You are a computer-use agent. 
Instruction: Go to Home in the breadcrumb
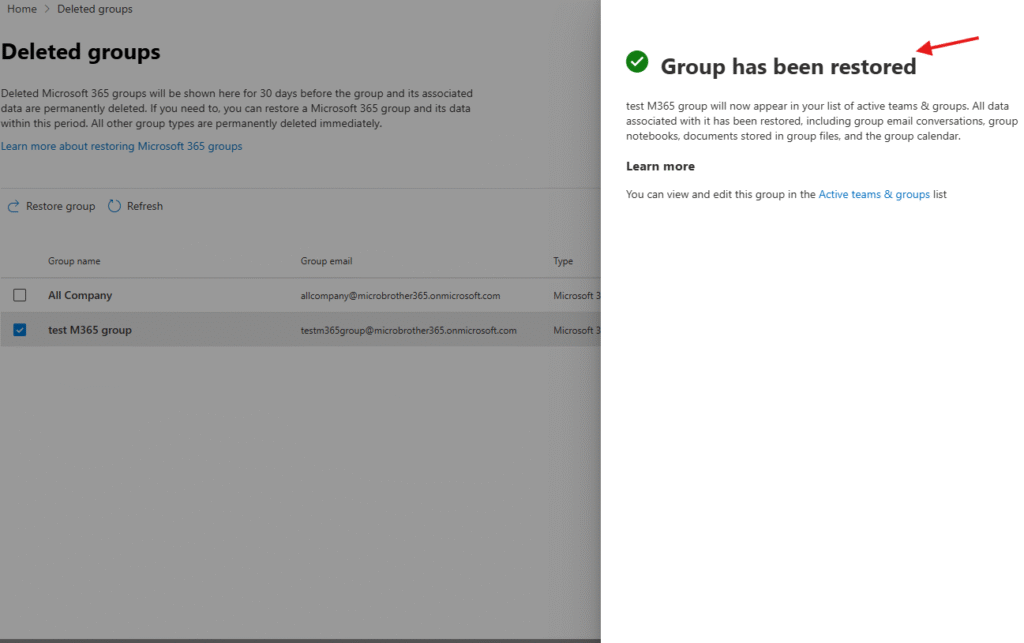pos(22,9)
